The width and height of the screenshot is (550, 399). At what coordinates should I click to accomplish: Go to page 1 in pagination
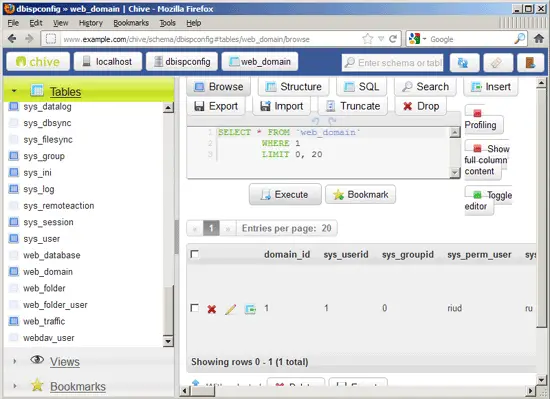211,228
